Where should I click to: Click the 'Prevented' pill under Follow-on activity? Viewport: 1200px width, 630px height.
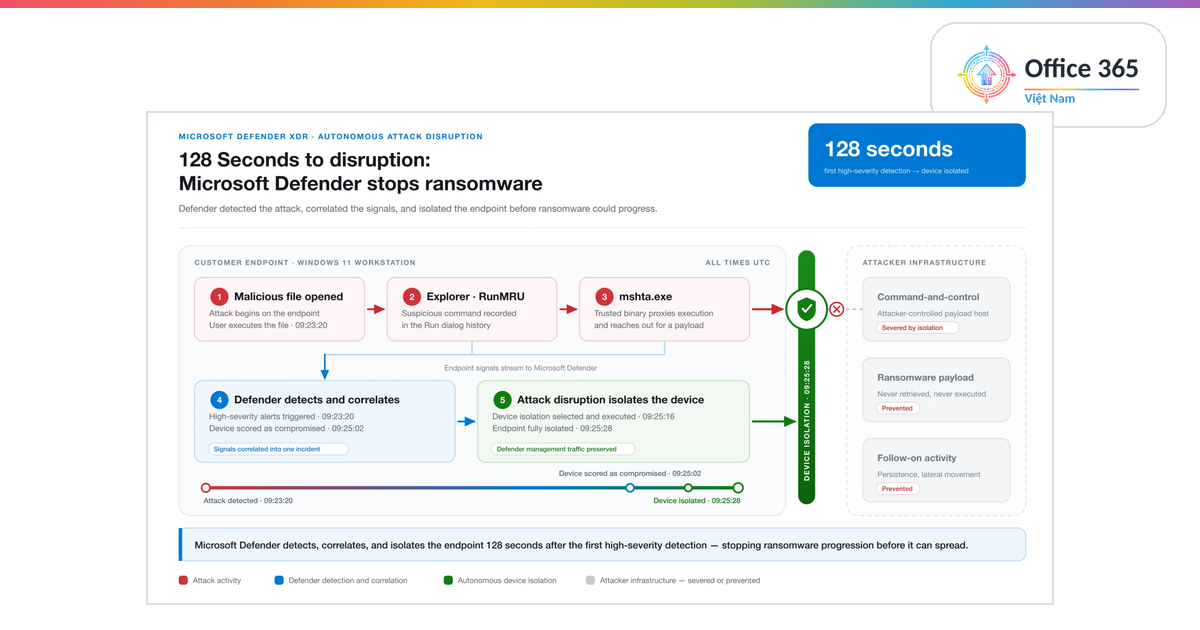pos(897,488)
